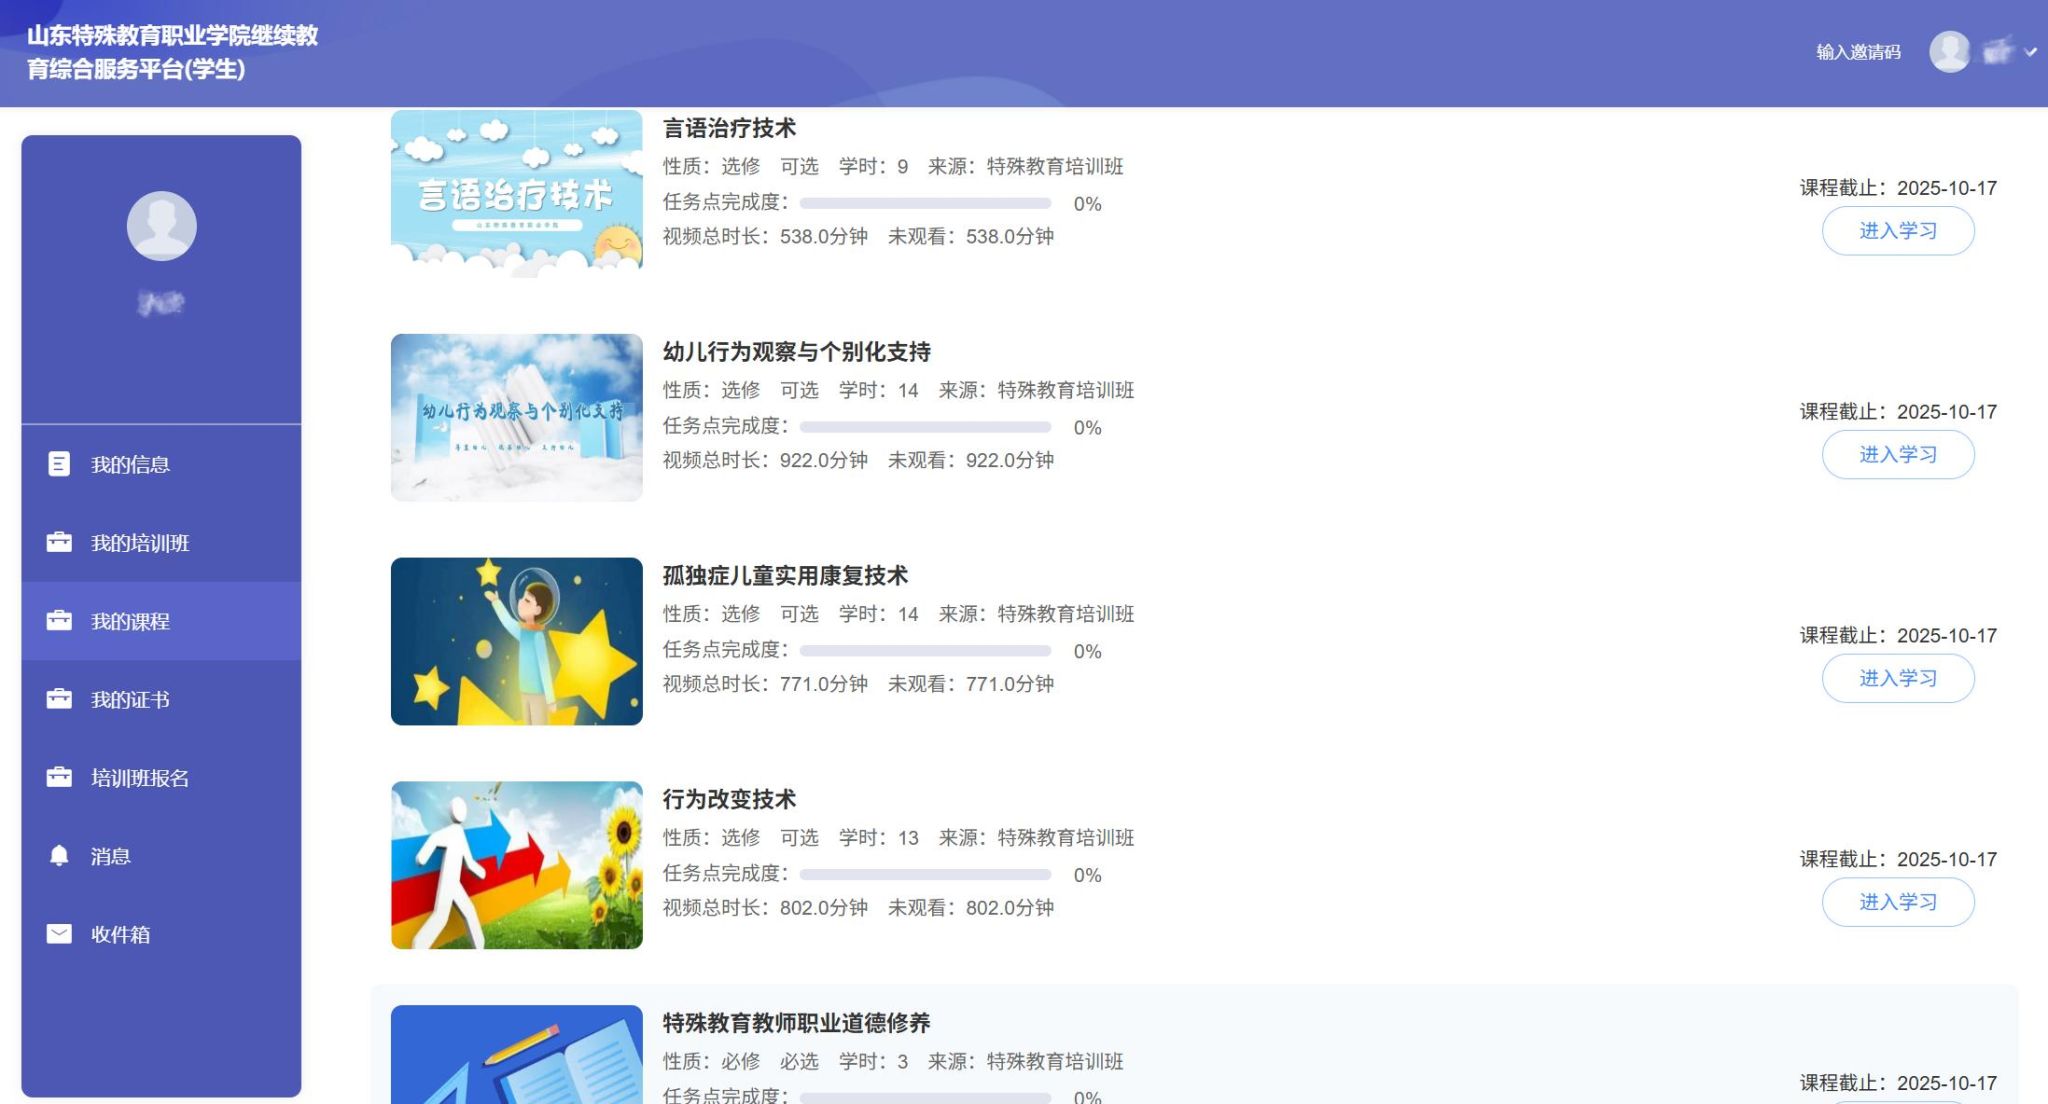This screenshot has height=1104, width=2048.
Task: Open 特殊教育教师职业道德修养 course title
Action: tap(796, 1023)
